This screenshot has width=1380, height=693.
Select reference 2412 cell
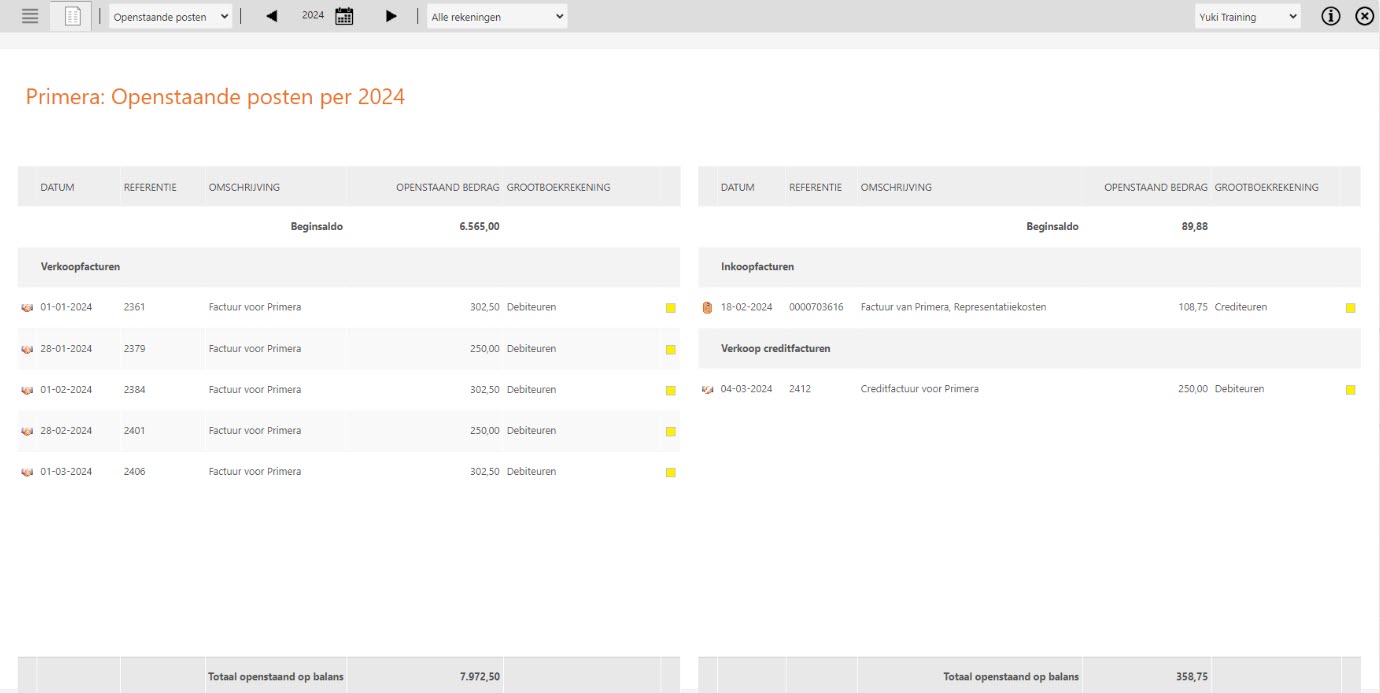(800, 389)
